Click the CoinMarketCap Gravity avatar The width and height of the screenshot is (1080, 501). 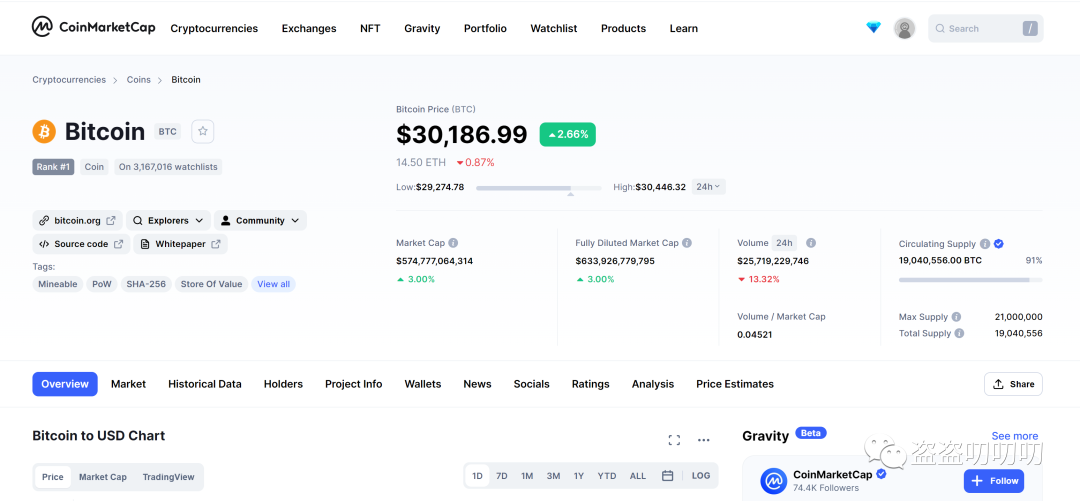pos(773,480)
